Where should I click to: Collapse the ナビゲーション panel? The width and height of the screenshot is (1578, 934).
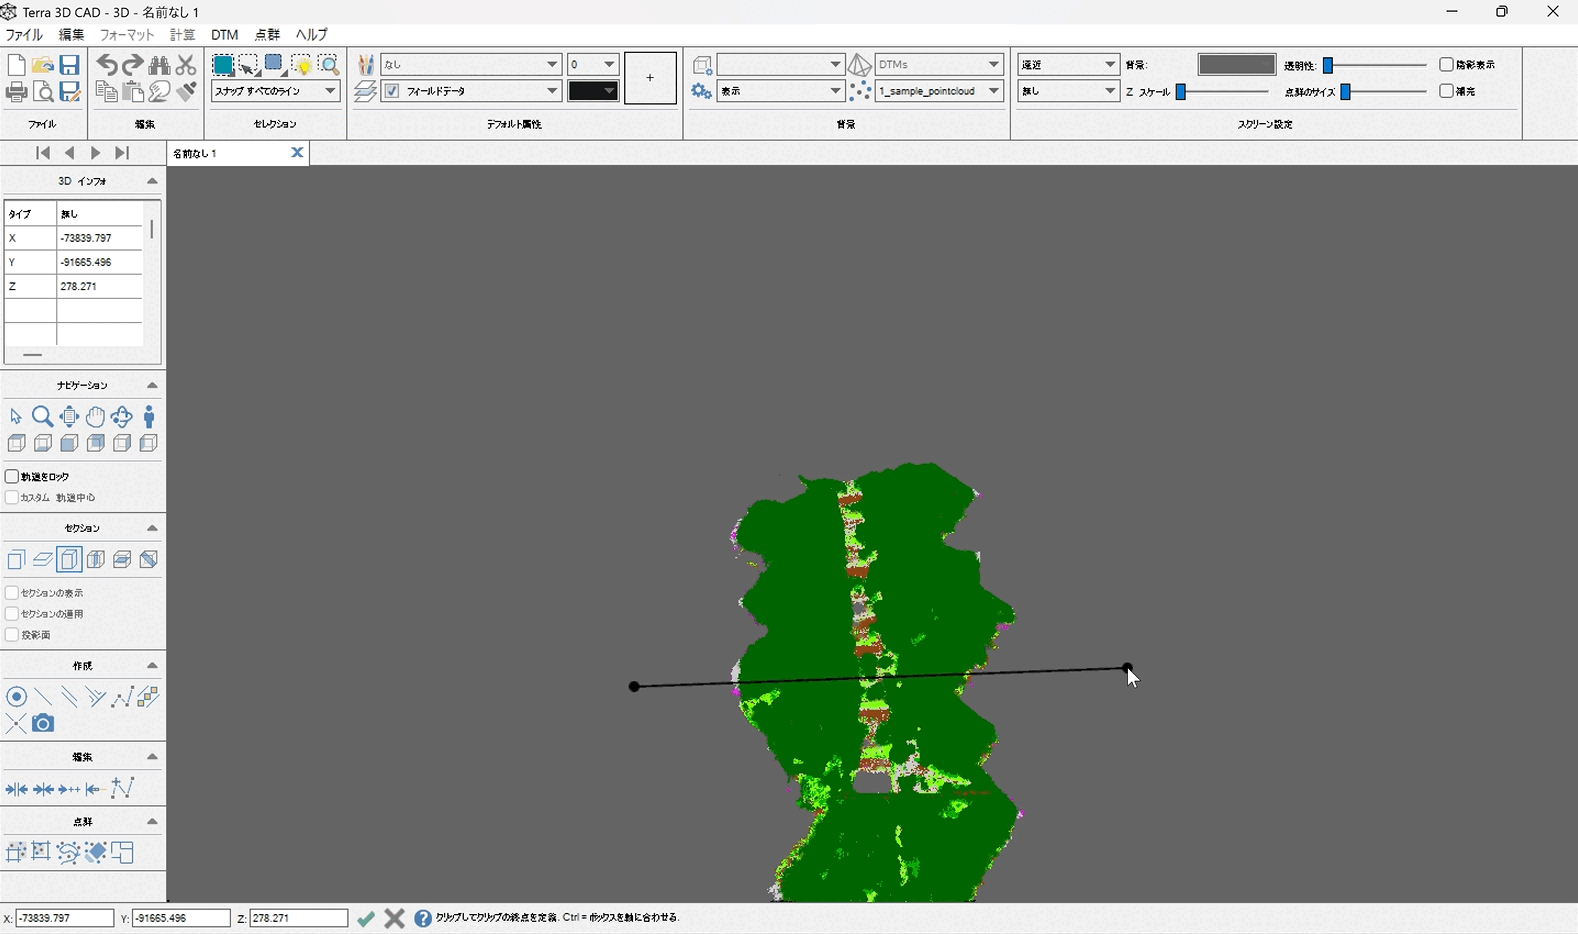[x=152, y=385]
